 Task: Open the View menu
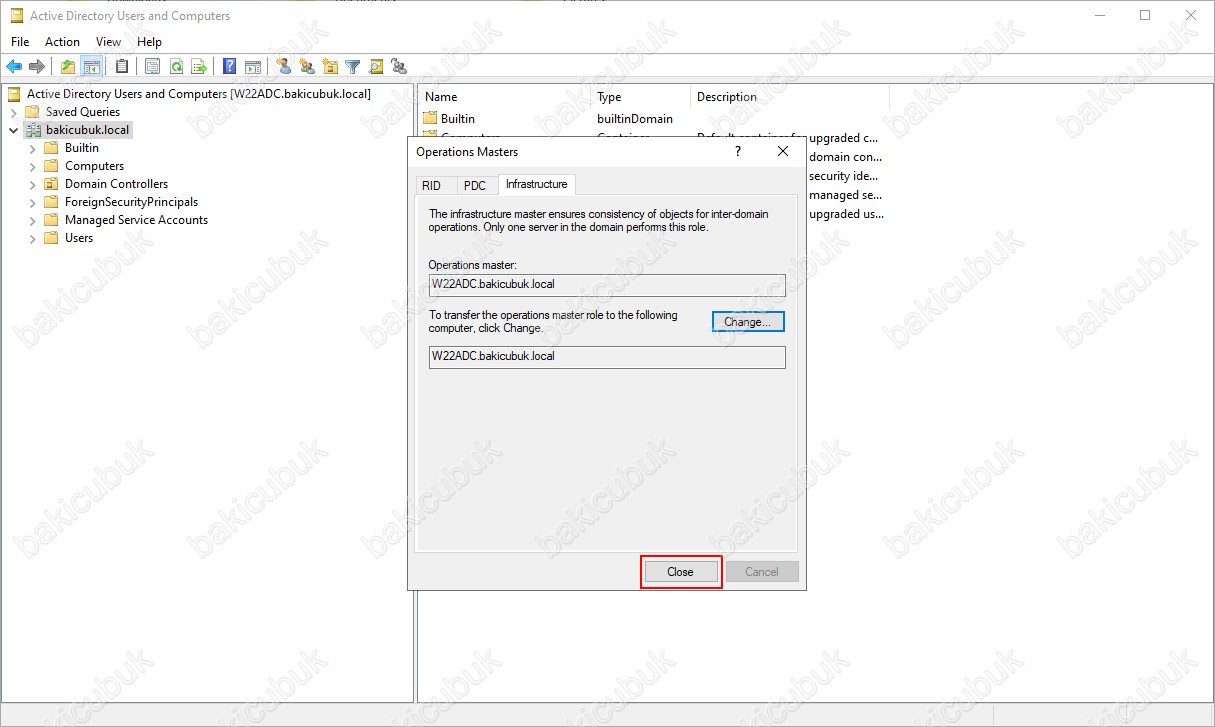(108, 42)
